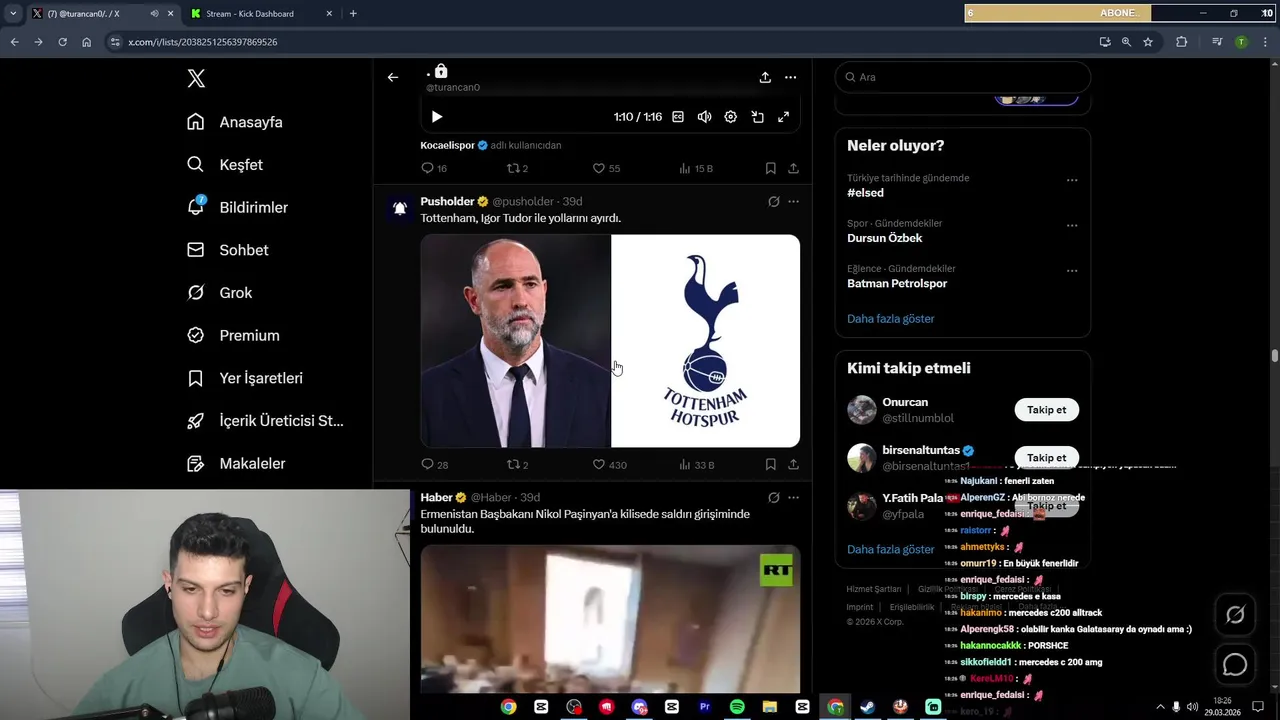Viewport: 1280px width, 720px height.
Task: Open Pusholder account name link
Action: coord(447,201)
